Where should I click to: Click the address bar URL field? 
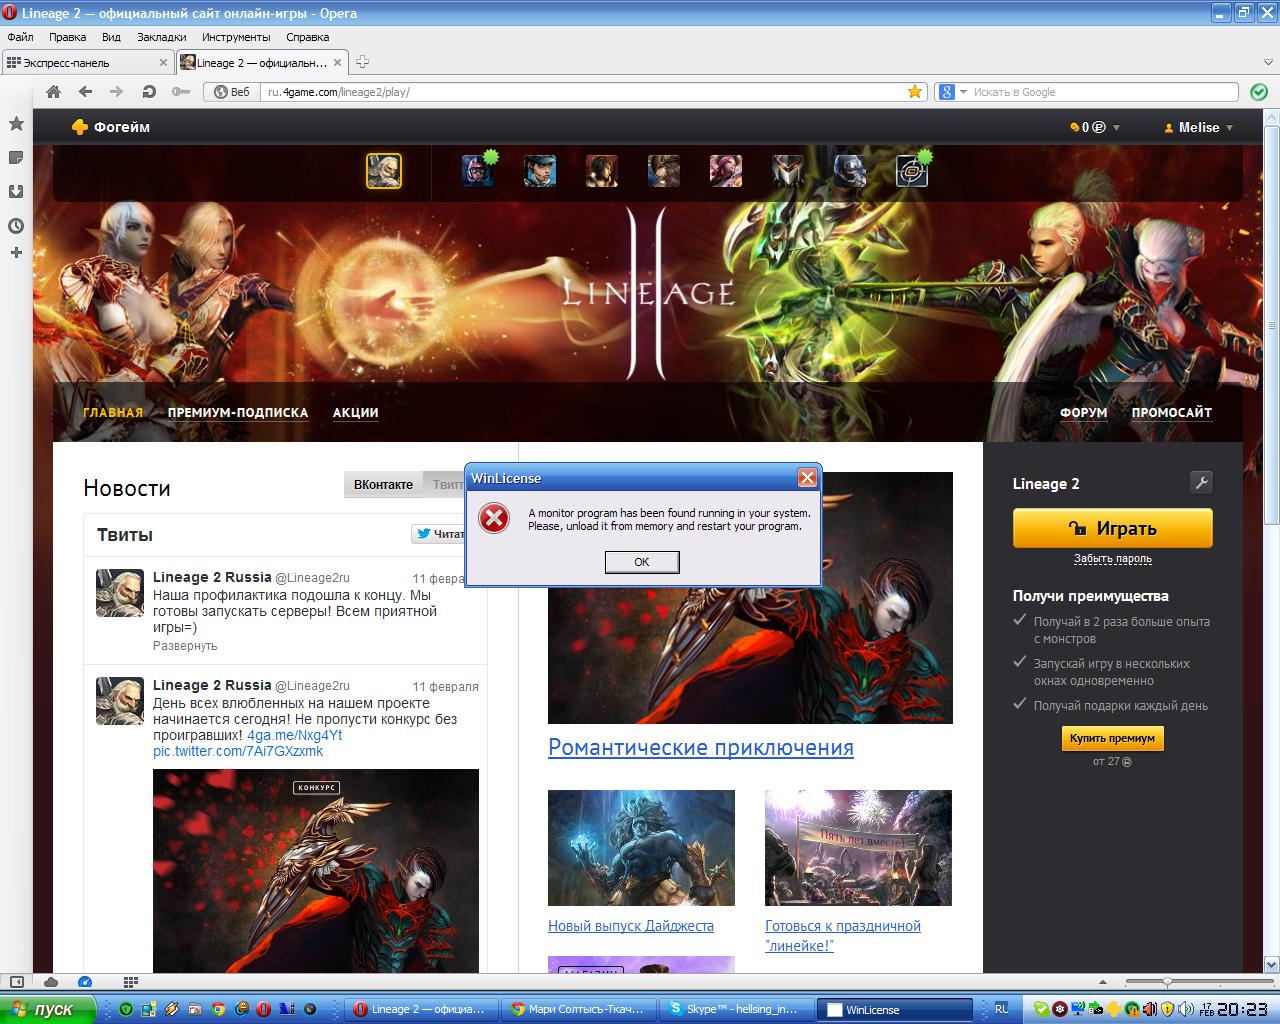584,92
